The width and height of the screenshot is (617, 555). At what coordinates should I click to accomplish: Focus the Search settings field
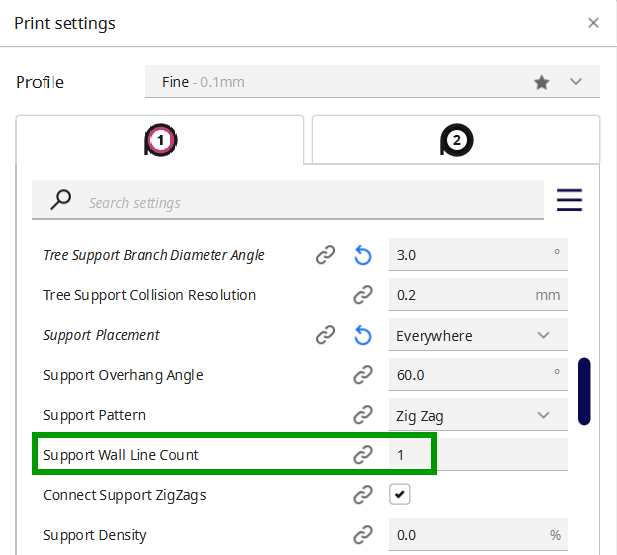tap(288, 200)
